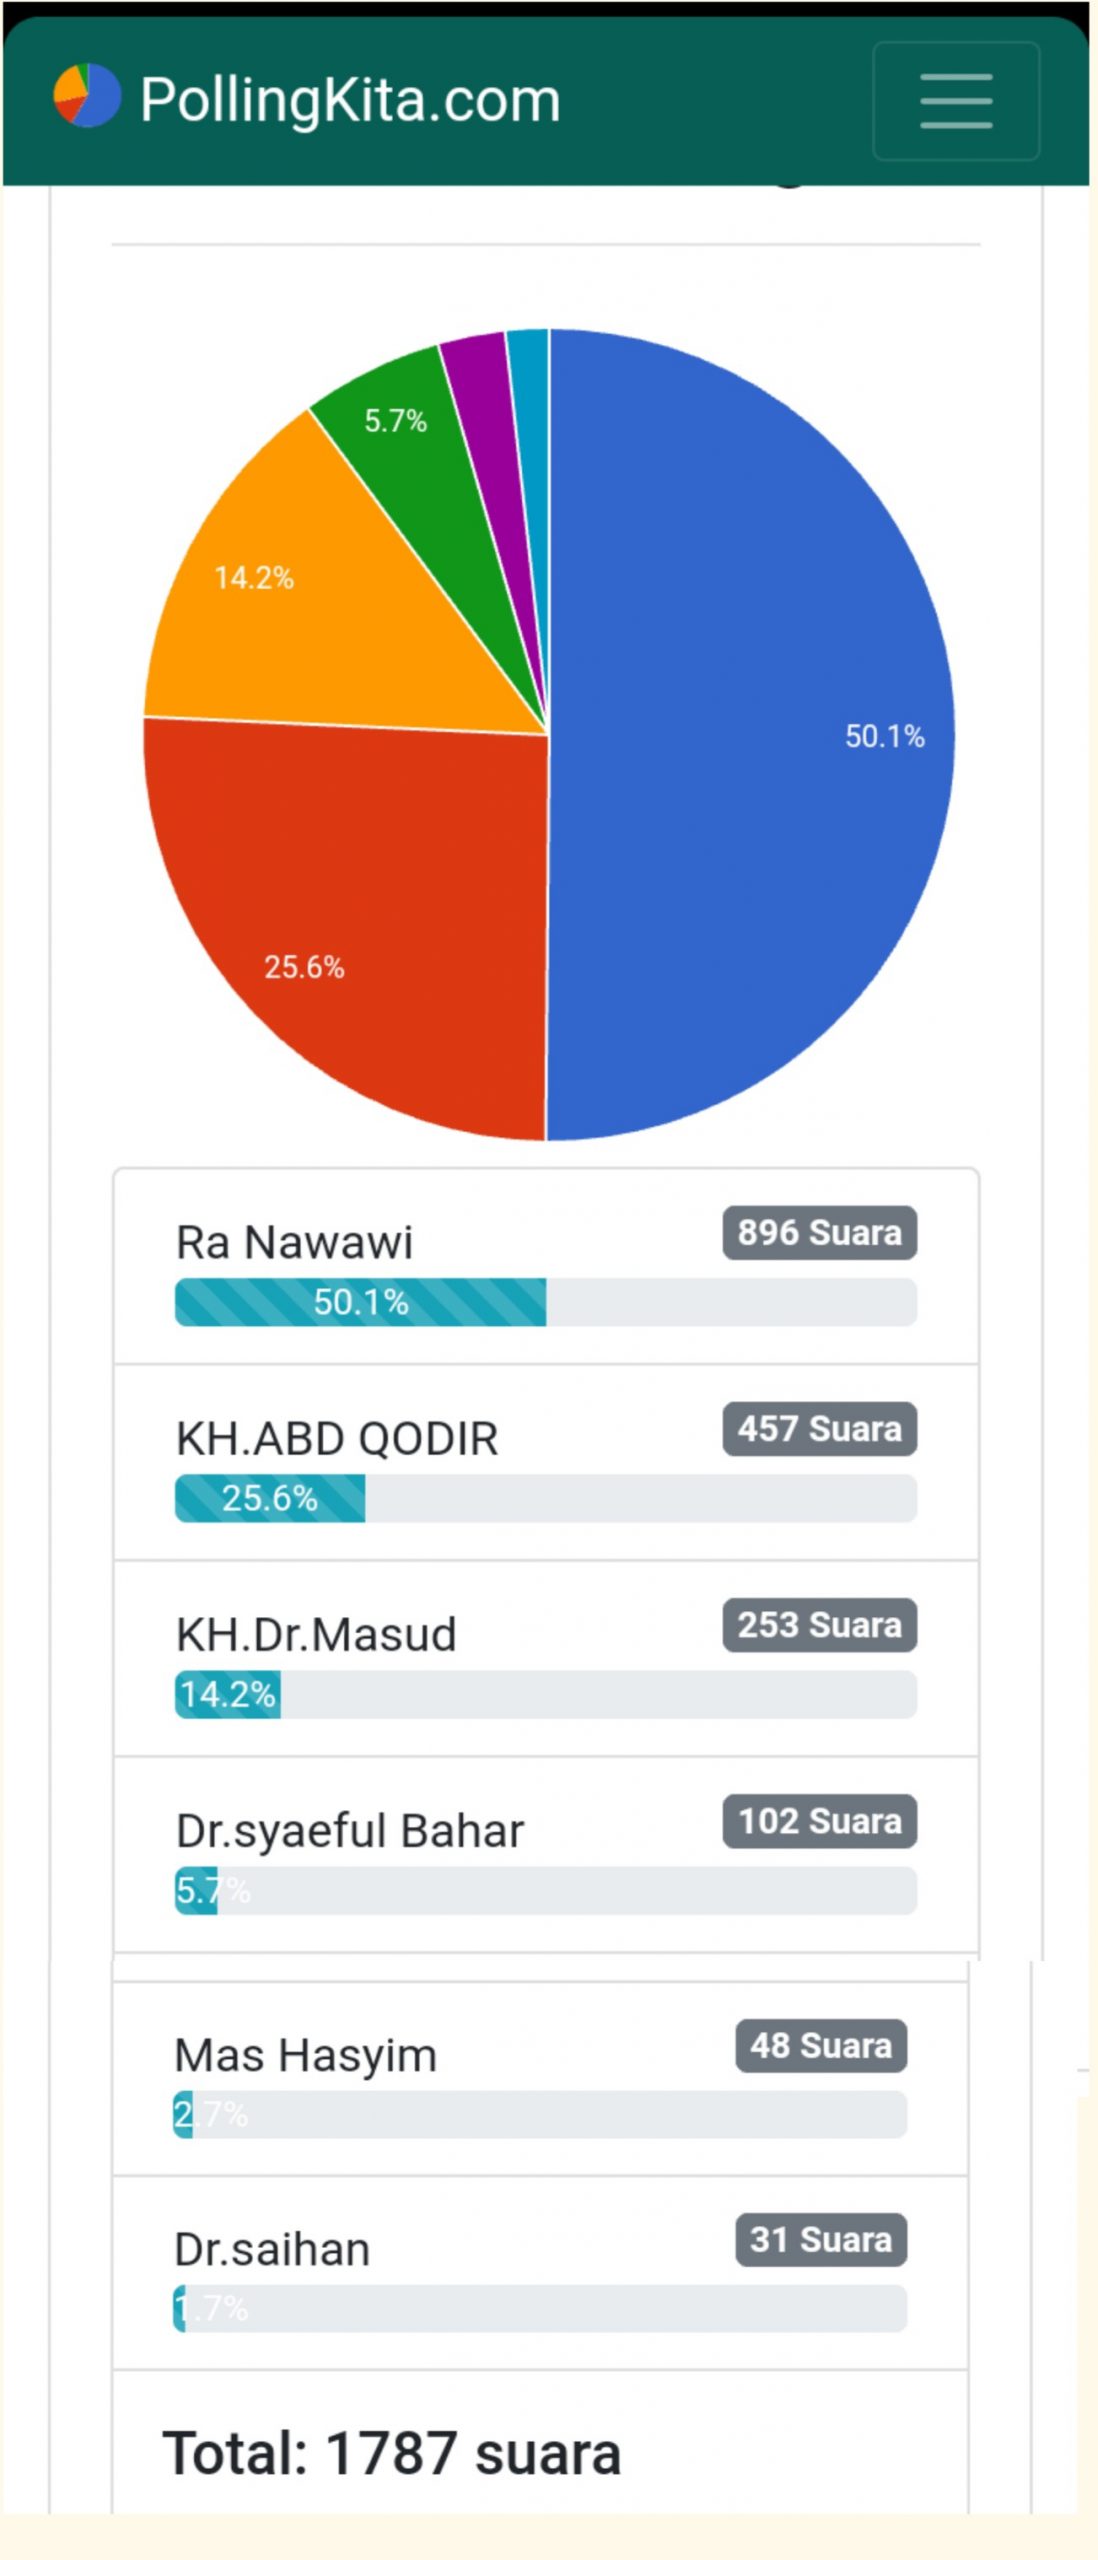The width and height of the screenshot is (1098, 2560).
Task: Click the 31 Suara vote badge
Action: (x=820, y=2239)
